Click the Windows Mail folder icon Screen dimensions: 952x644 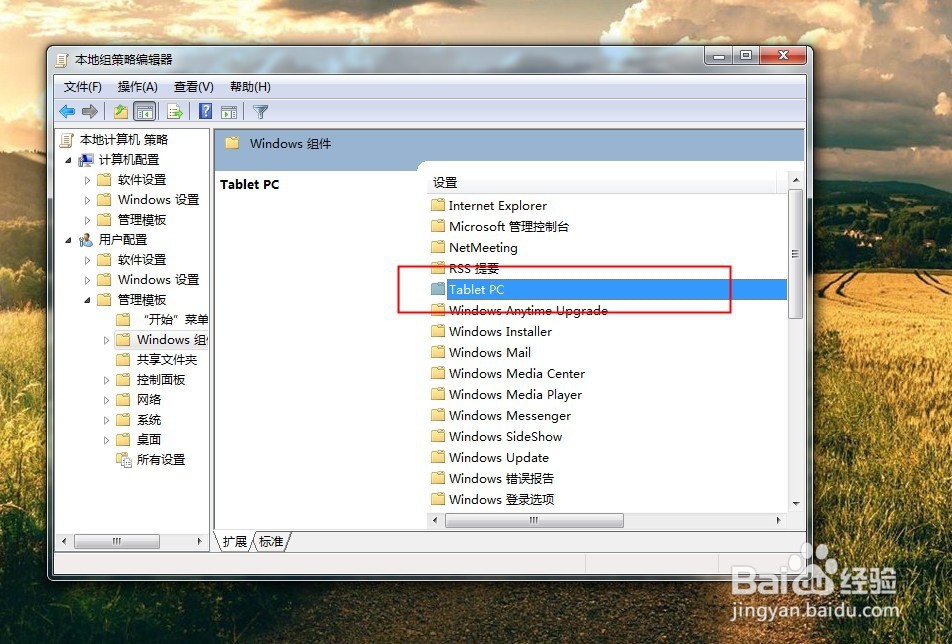point(438,352)
